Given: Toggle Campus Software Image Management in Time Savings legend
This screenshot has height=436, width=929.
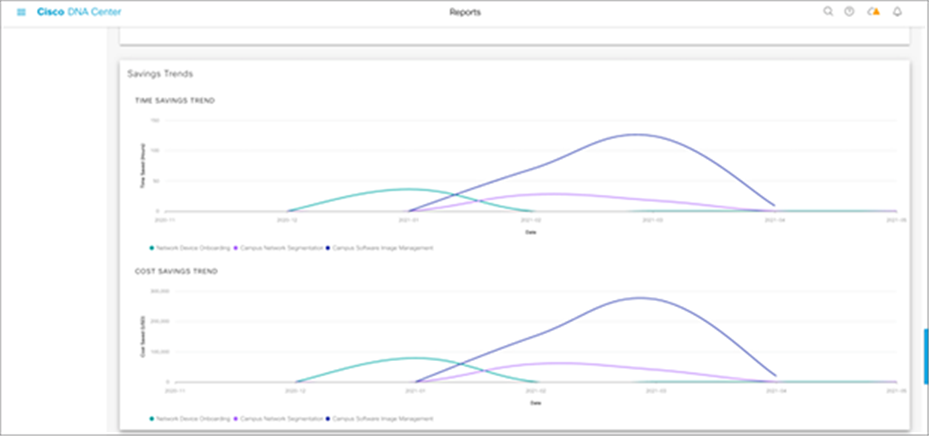Looking at the screenshot, I should tap(380, 248).
